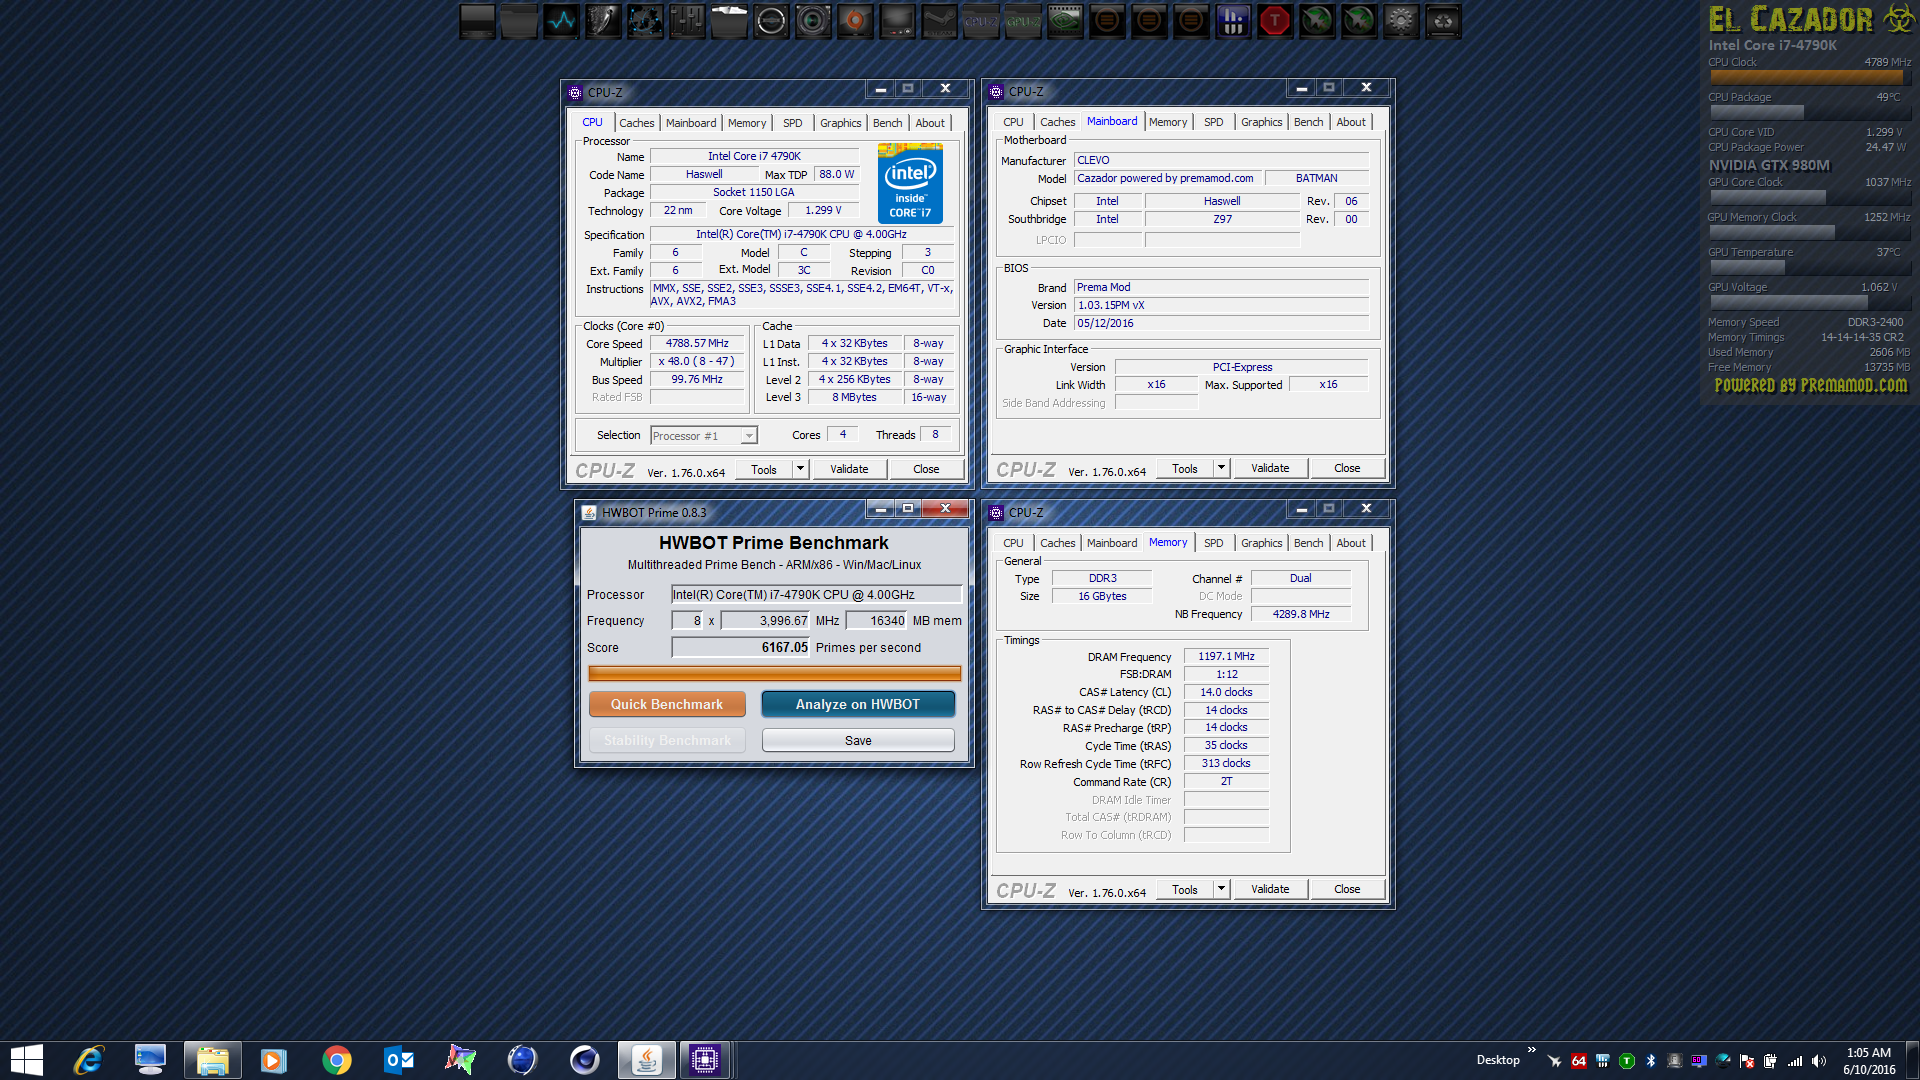Click Tools button in Memory CPU-Z window
This screenshot has height=1080, width=1920.
(x=1185, y=889)
